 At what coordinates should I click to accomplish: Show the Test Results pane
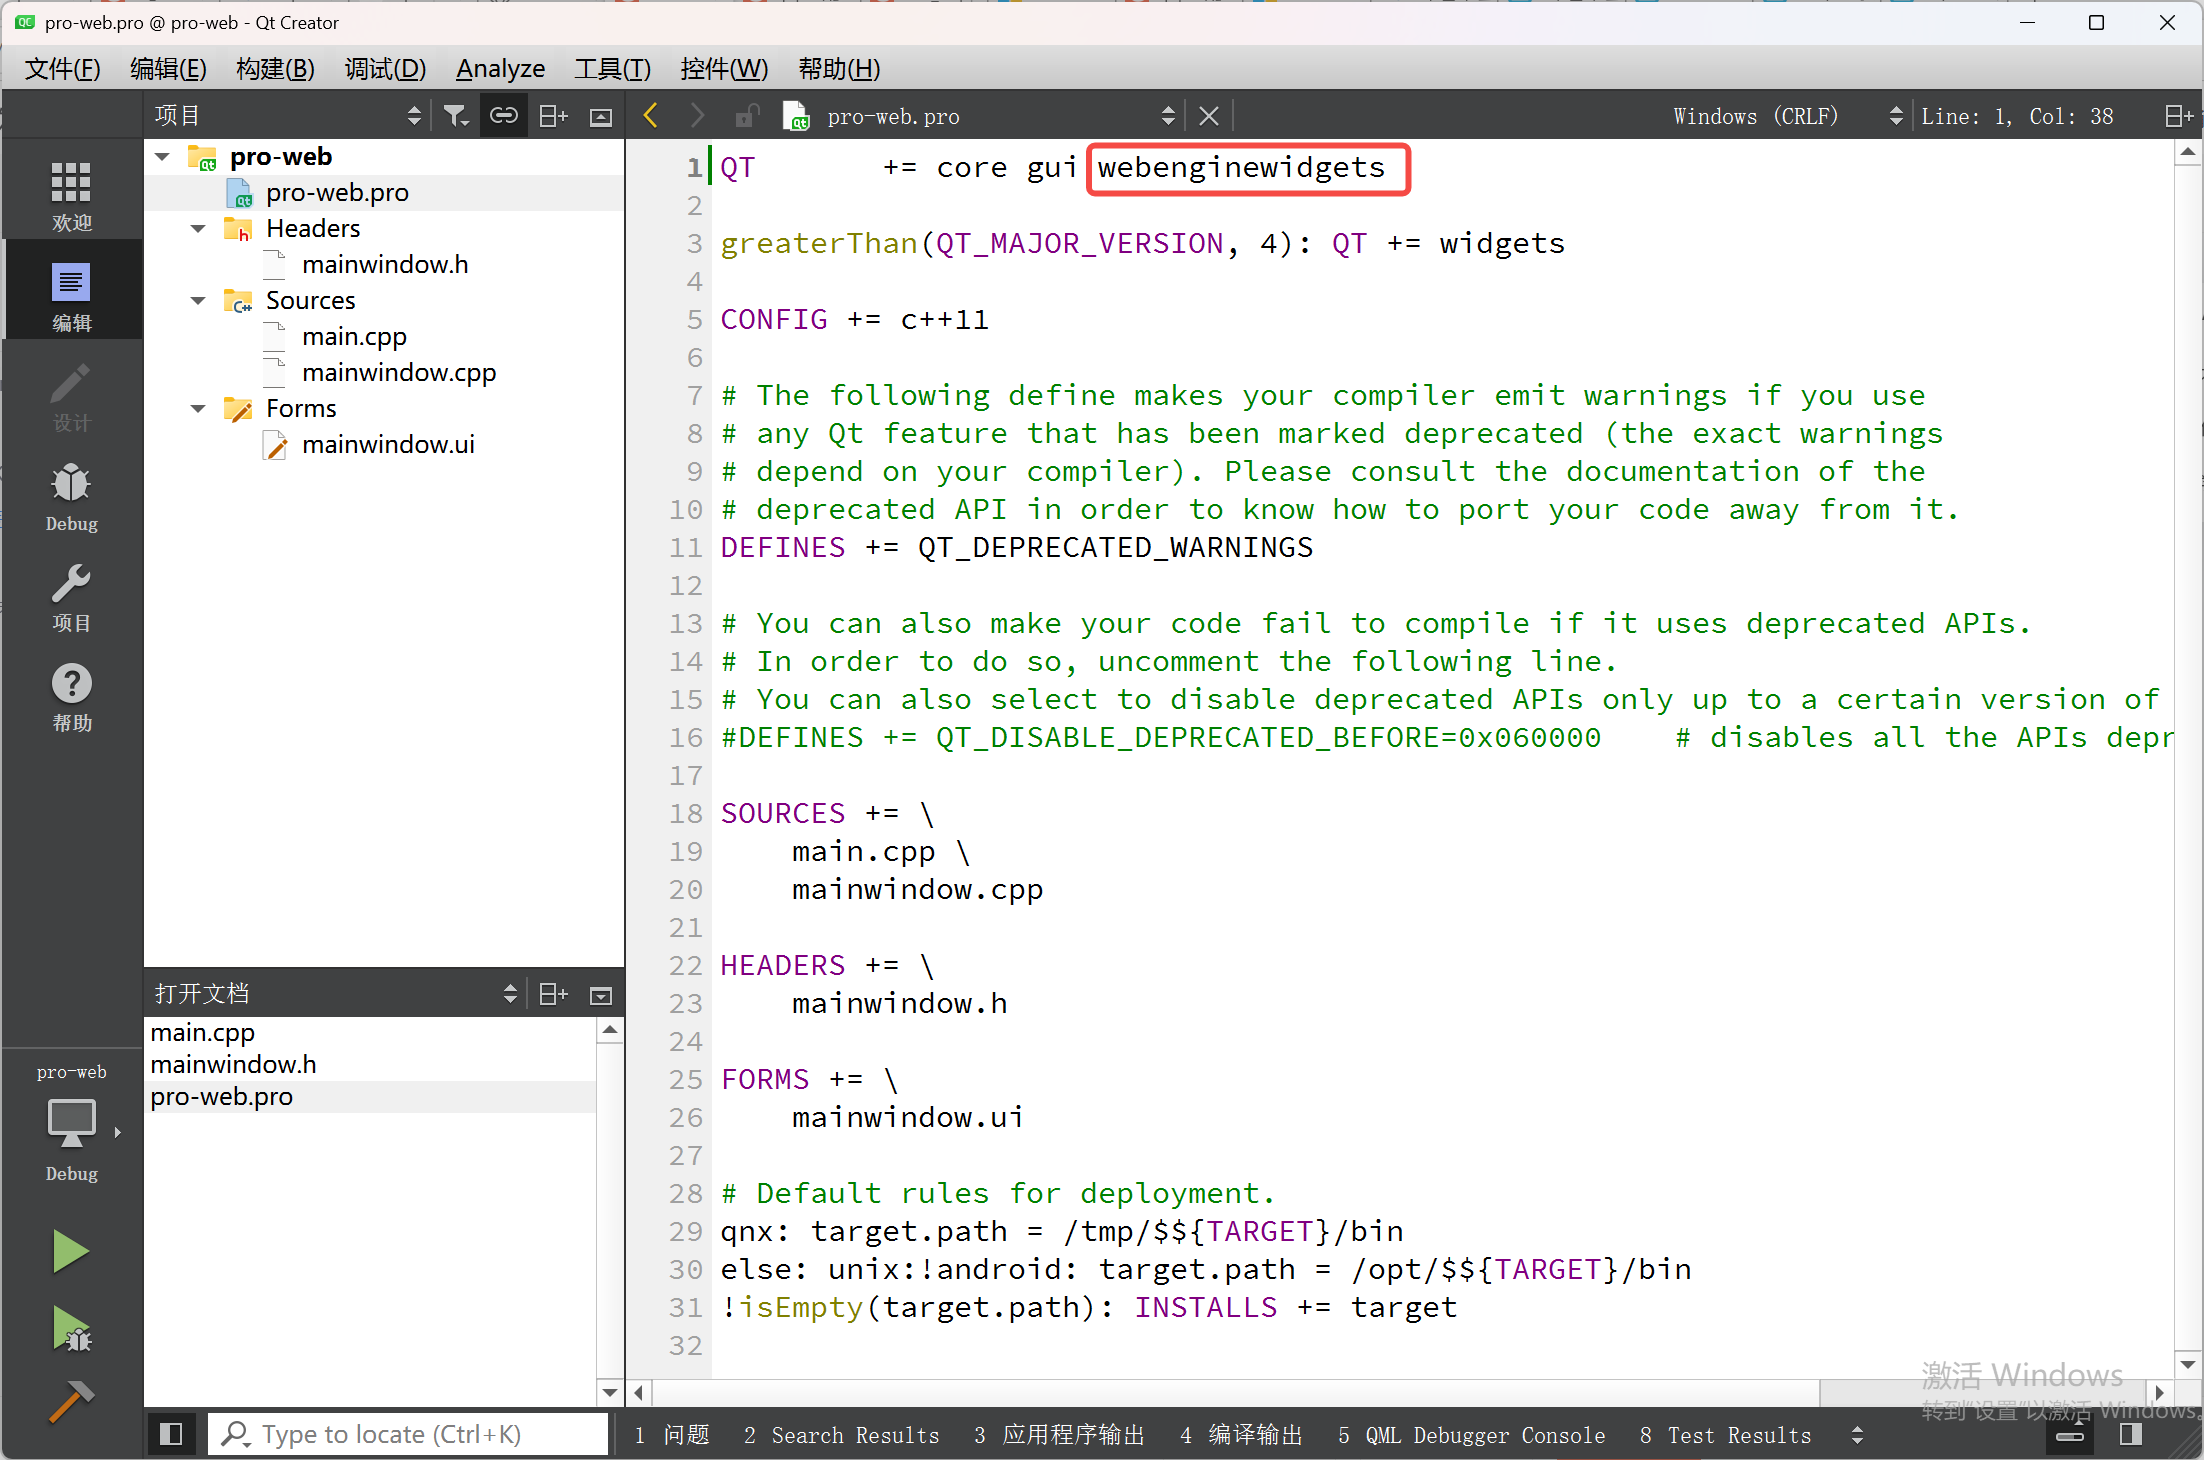tap(1725, 1435)
